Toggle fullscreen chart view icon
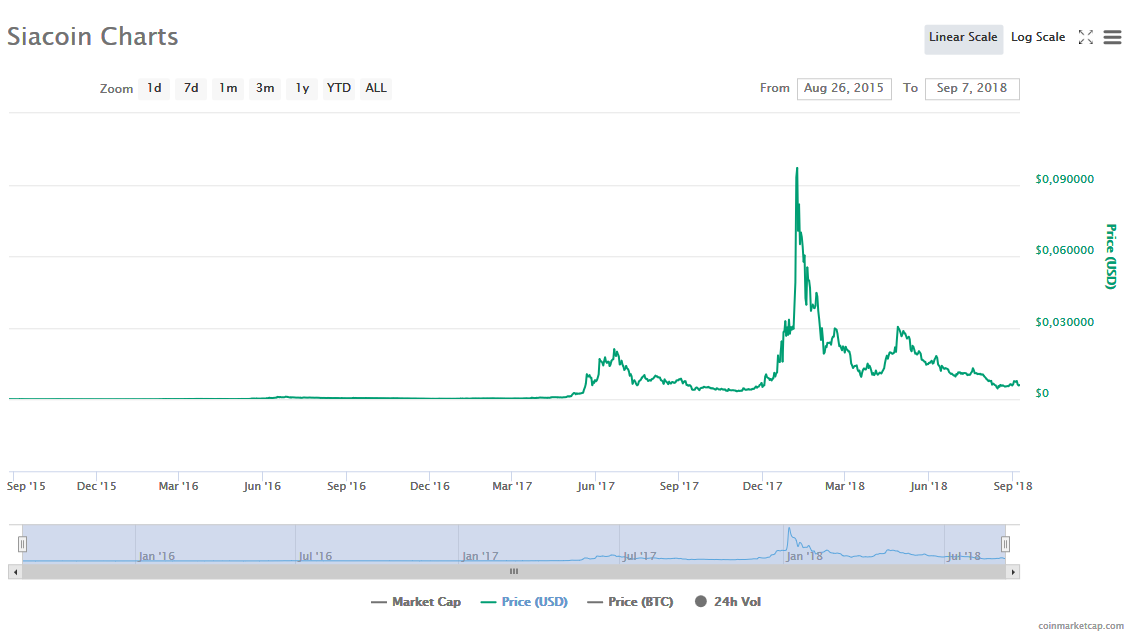The height and width of the screenshot is (643, 1137). (x=1086, y=37)
